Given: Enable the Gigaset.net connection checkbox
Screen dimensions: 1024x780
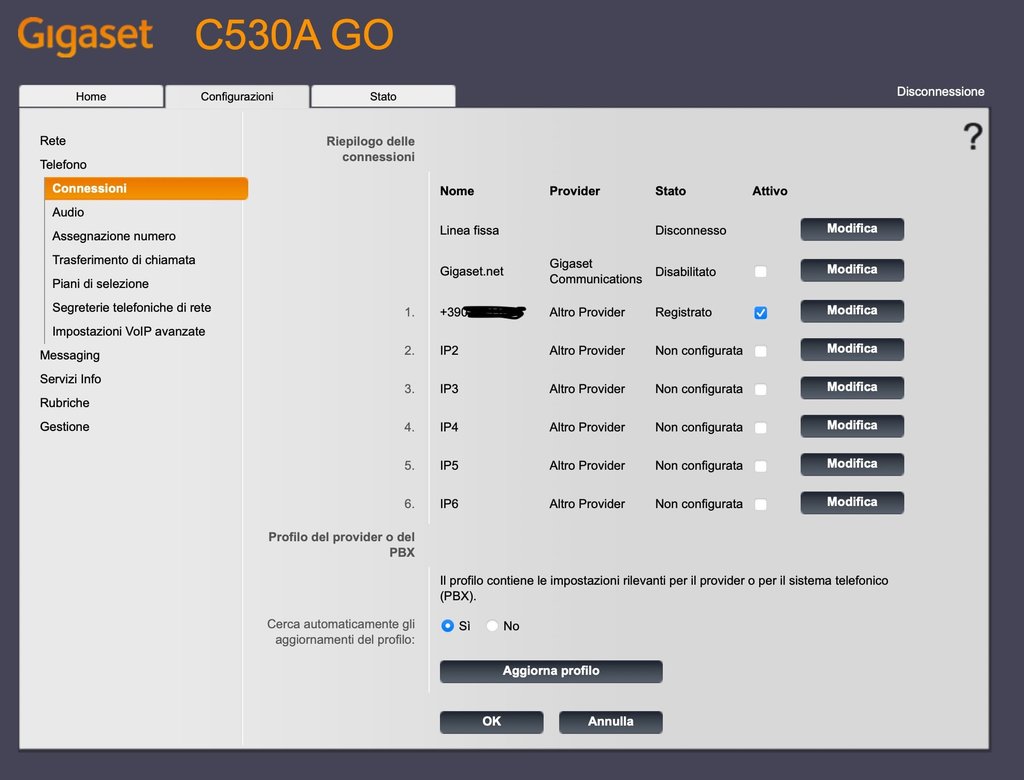Looking at the screenshot, I should coord(760,272).
